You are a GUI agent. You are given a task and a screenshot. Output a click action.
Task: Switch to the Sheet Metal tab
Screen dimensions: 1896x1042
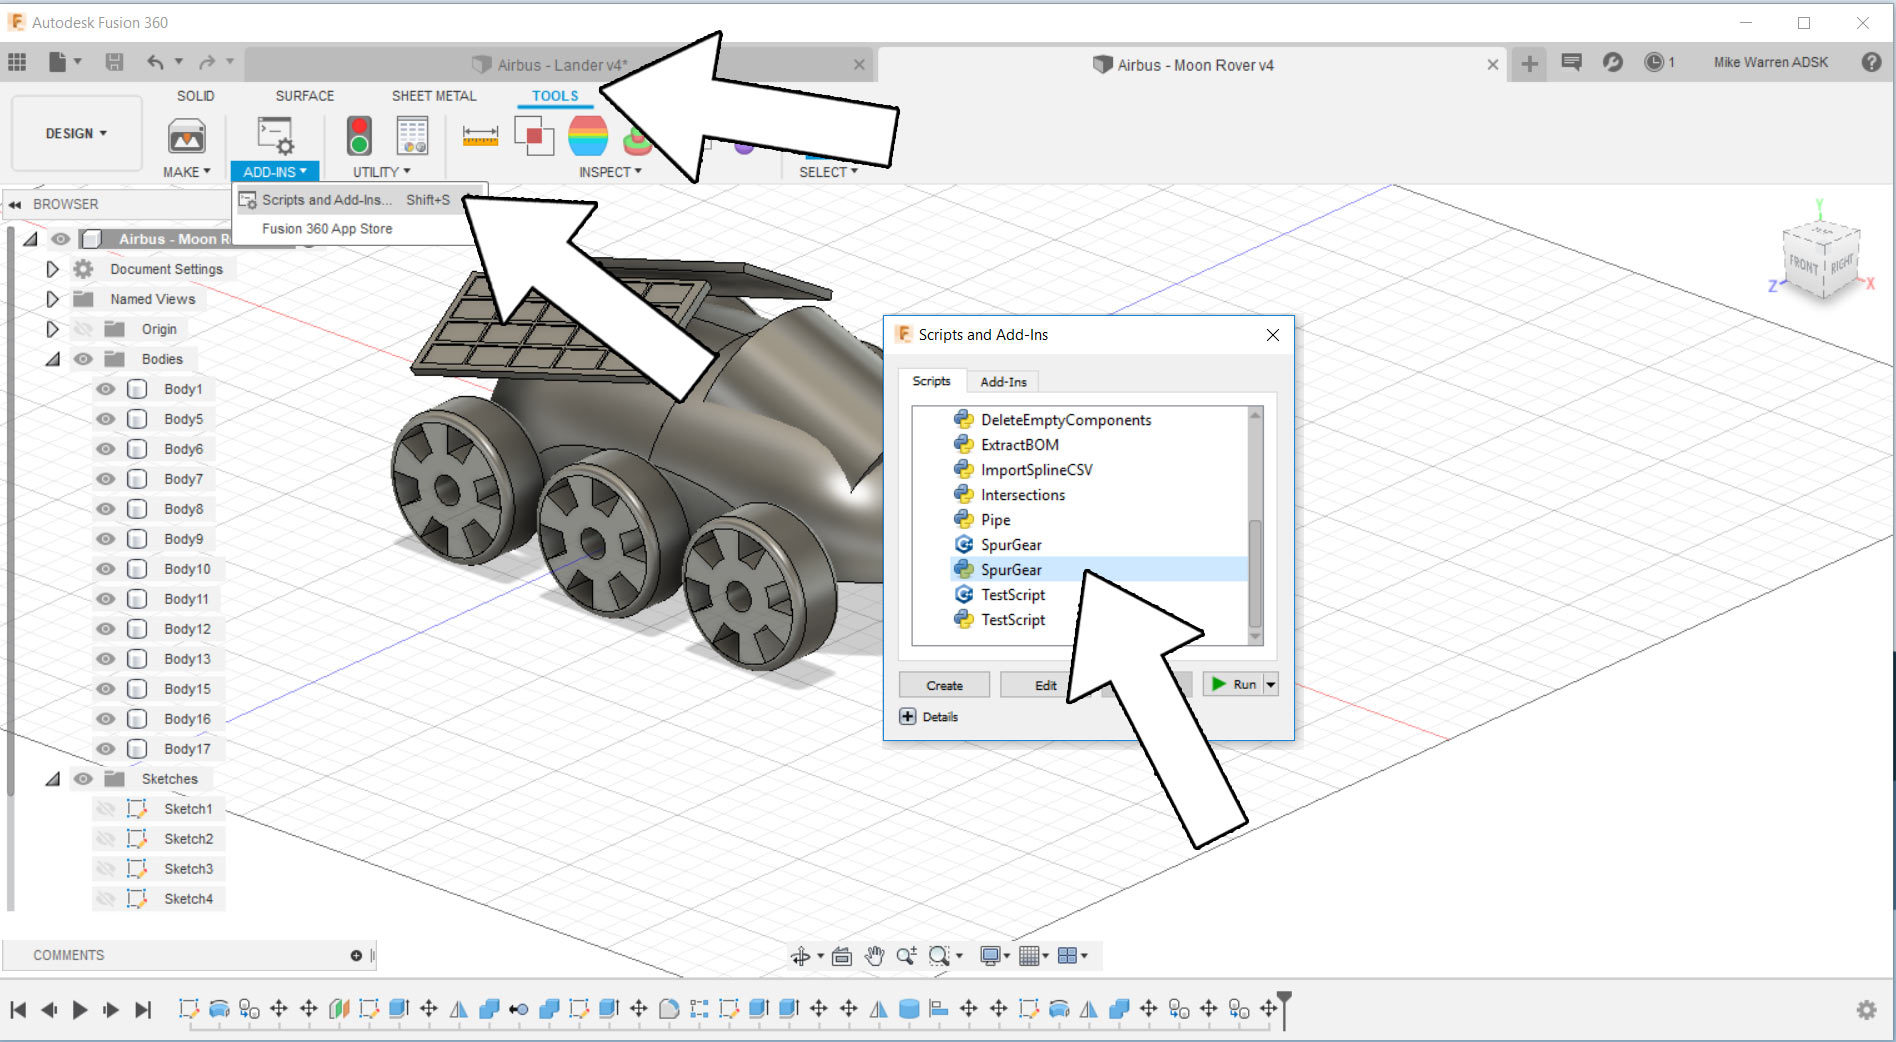coord(434,96)
